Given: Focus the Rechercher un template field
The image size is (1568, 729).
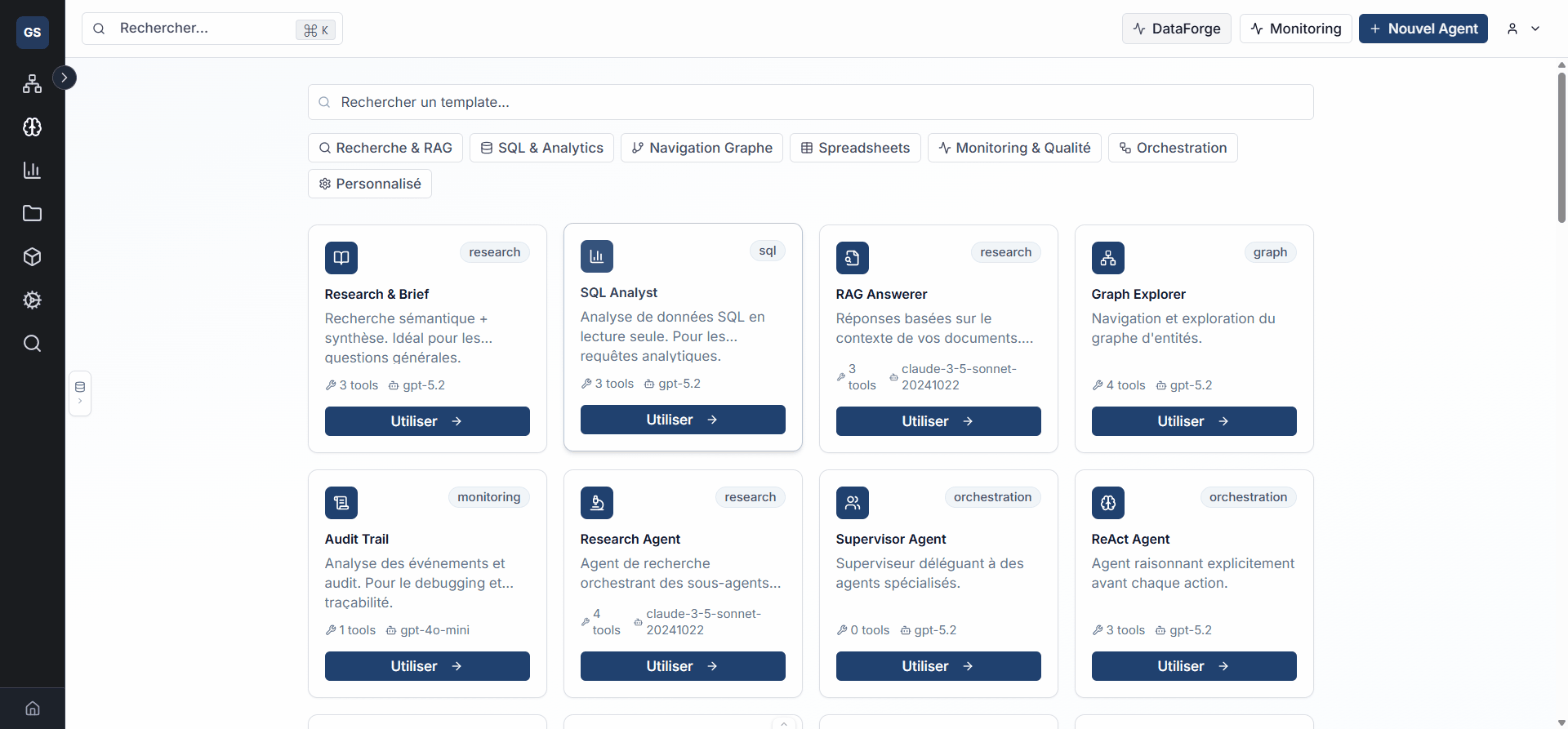Looking at the screenshot, I should pos(810,102).
